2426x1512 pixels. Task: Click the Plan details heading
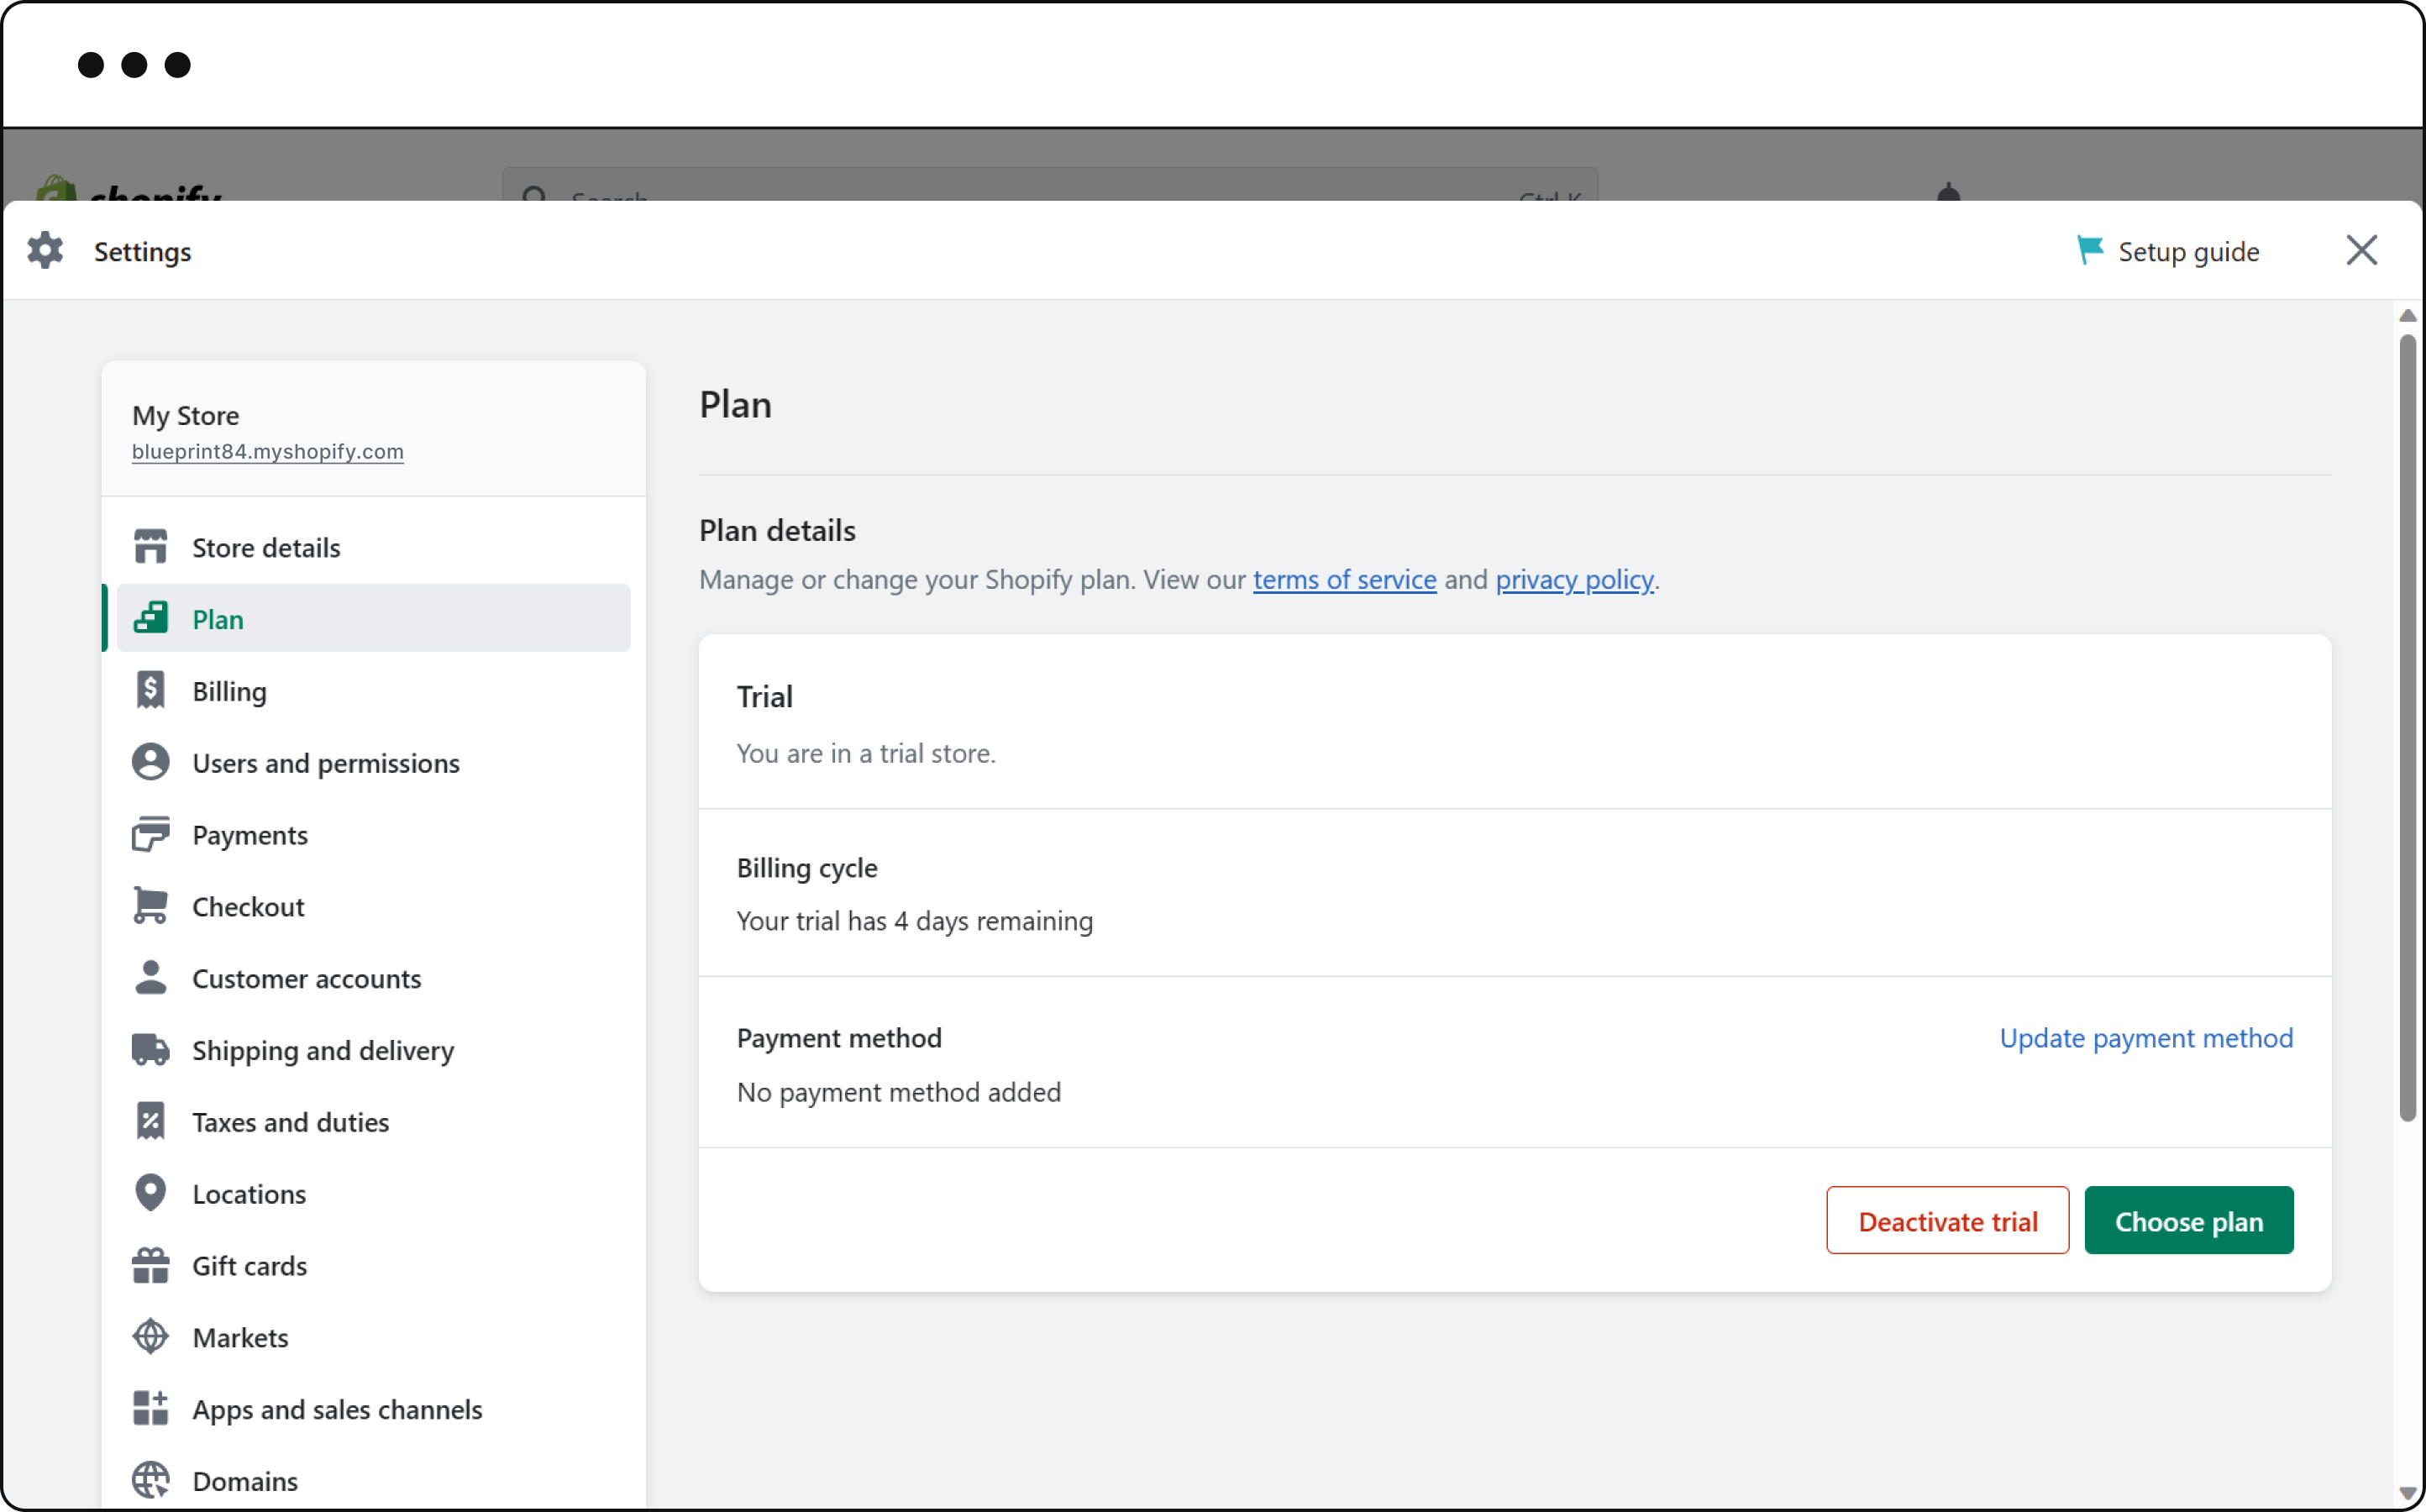[777, 530]
